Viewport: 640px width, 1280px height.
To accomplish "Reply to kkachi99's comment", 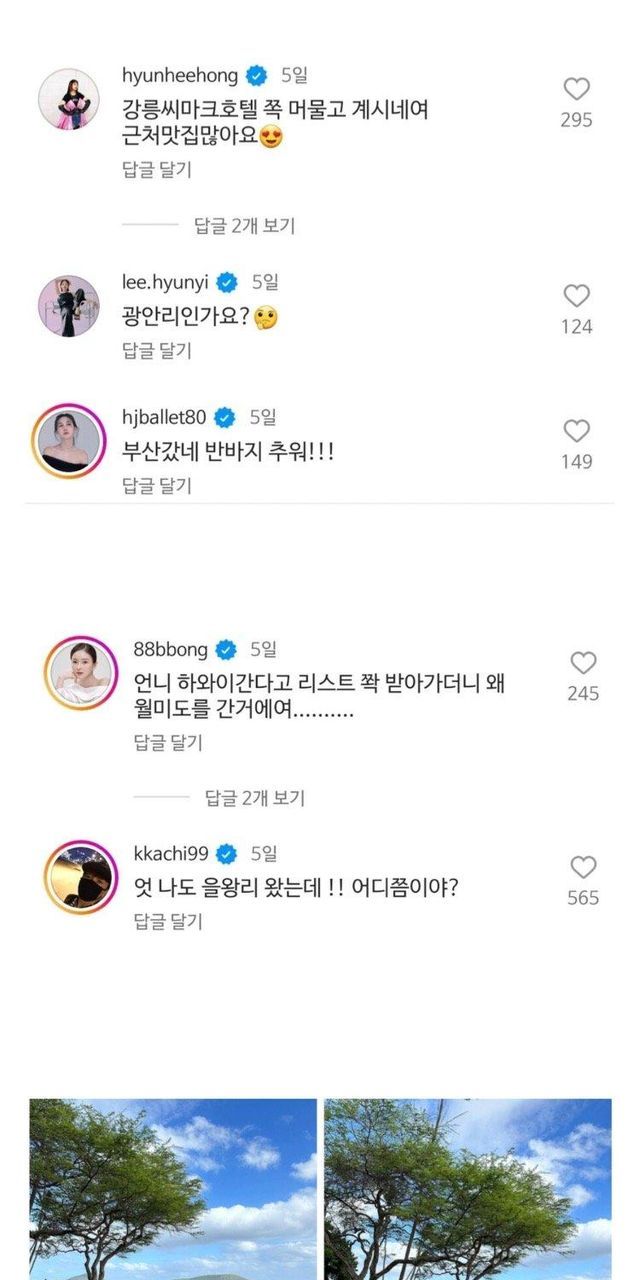I will (x=168, y=921).
